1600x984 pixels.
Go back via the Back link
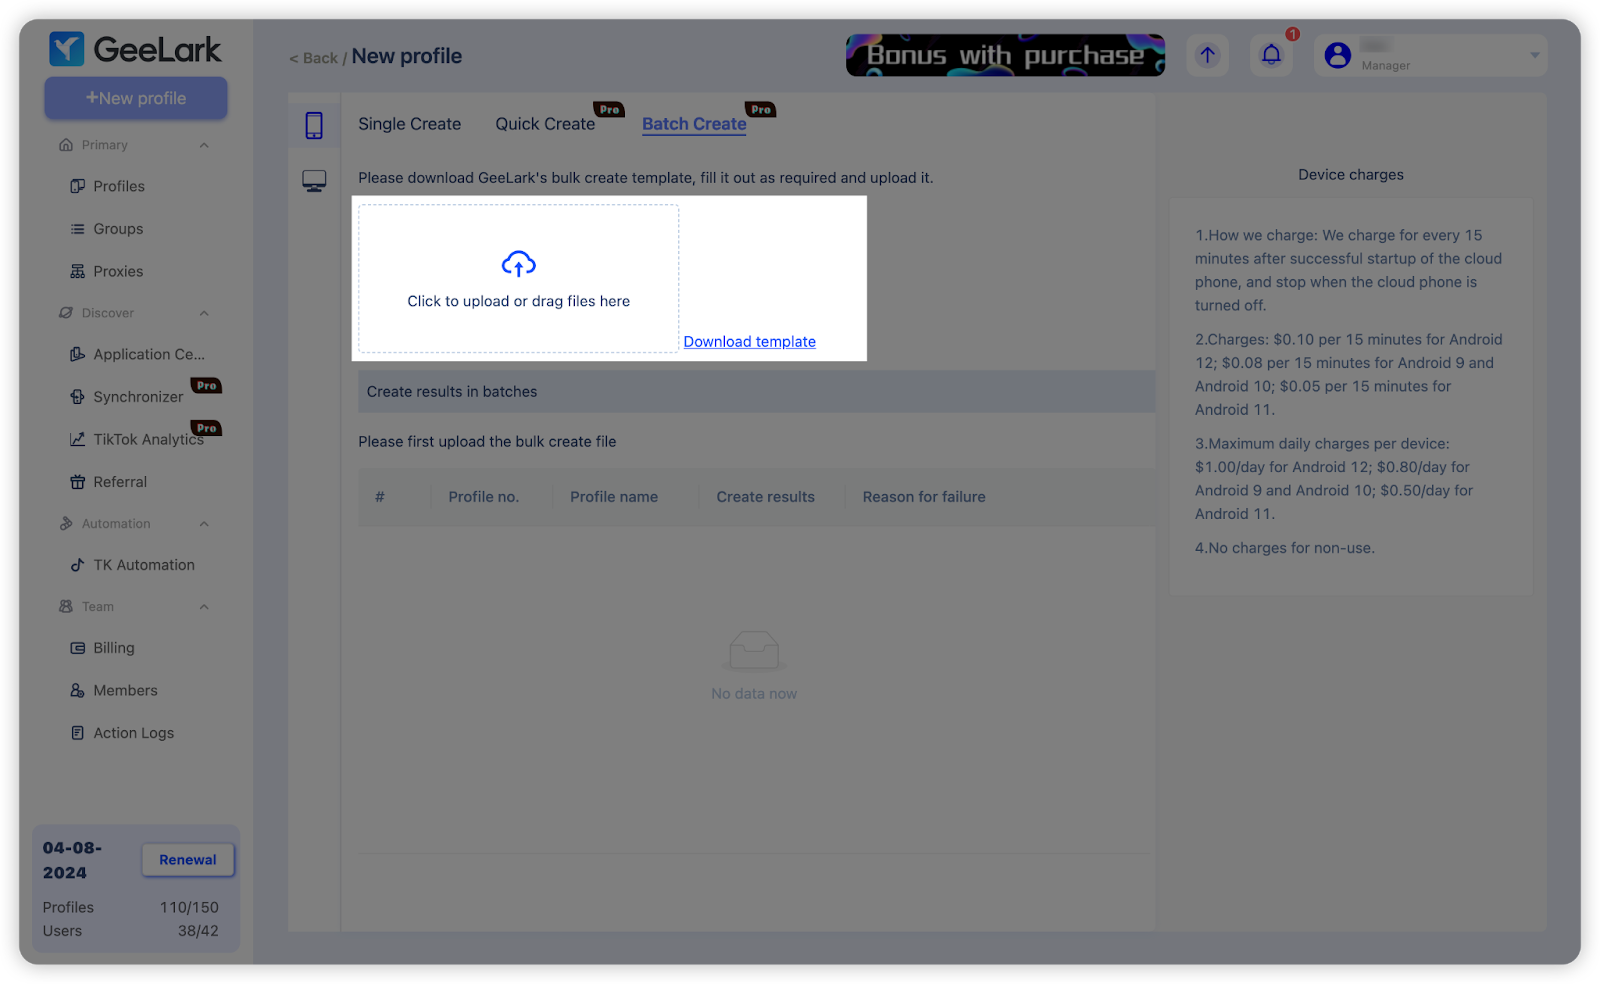point(314,58)
